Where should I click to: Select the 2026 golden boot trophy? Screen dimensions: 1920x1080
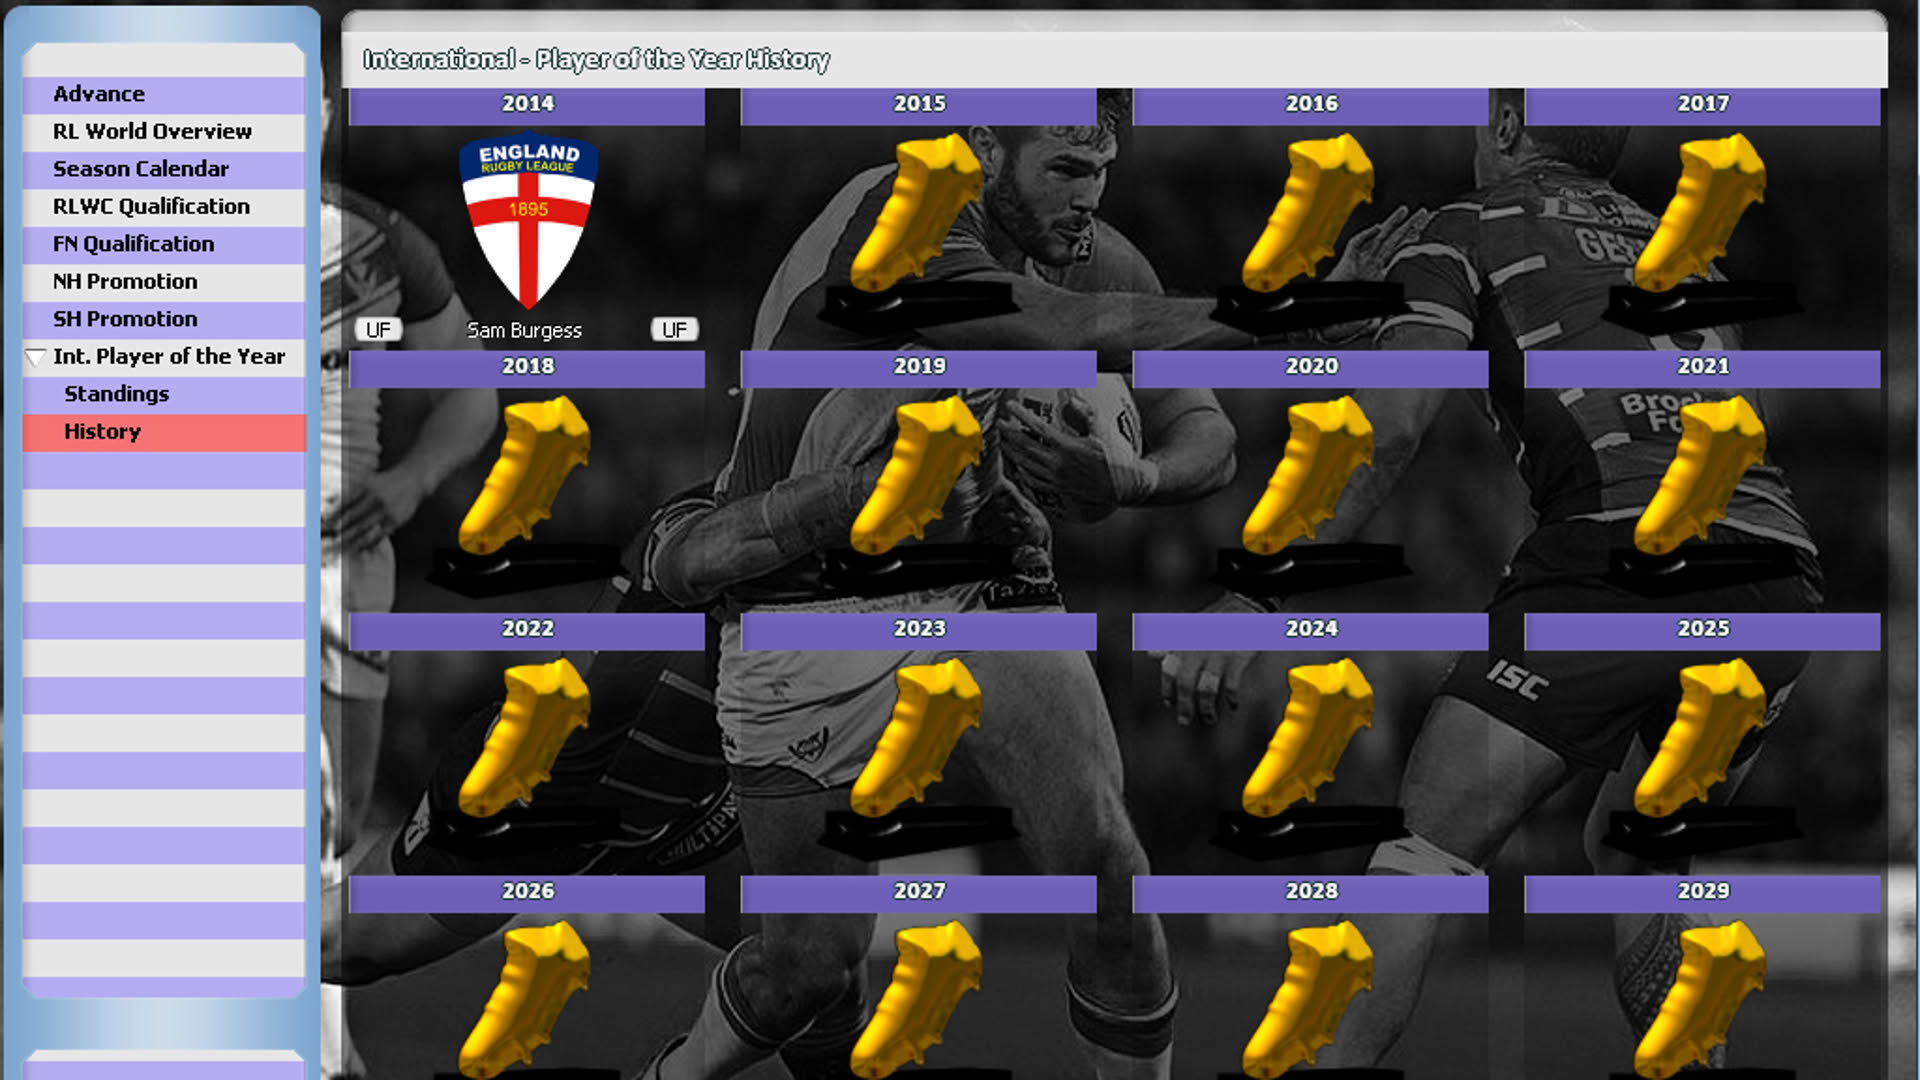tap(527, 1000)
